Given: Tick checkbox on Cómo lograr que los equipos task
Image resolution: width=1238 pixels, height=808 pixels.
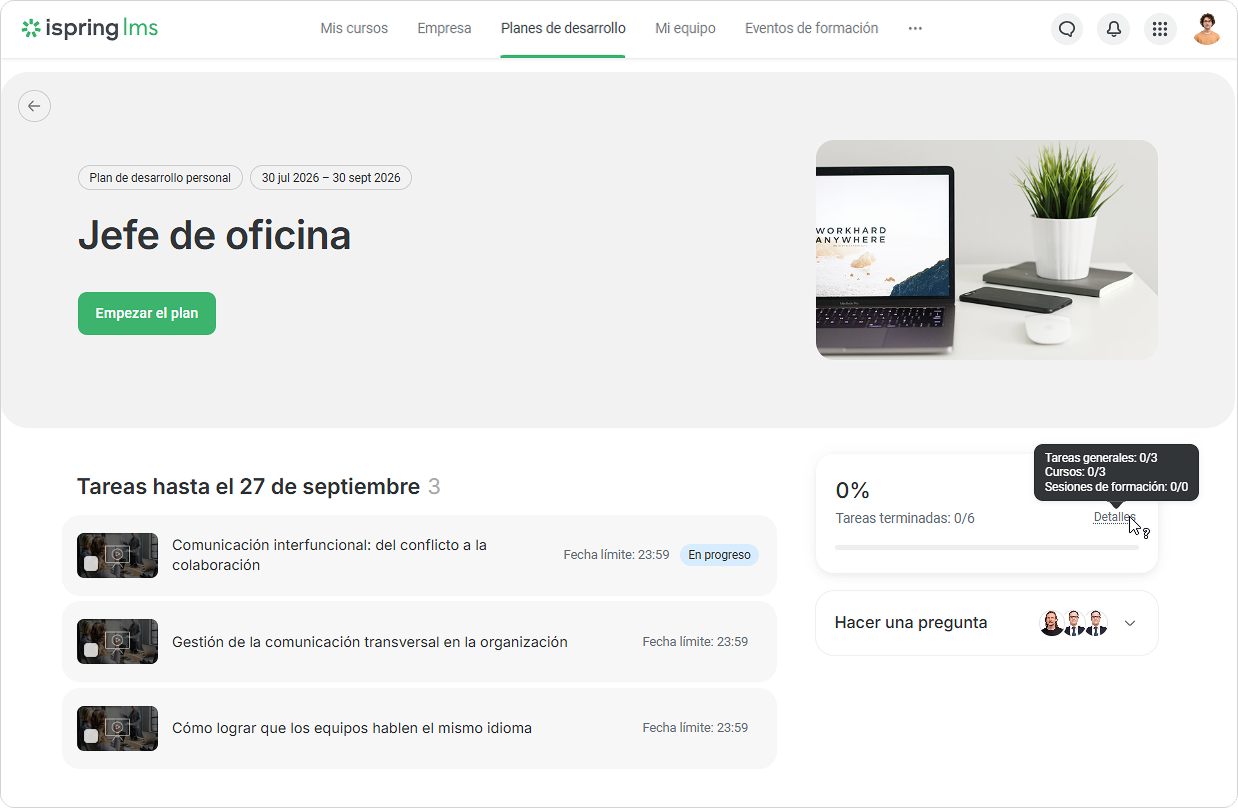Looking at the screenshot, I should click(91, 736).
